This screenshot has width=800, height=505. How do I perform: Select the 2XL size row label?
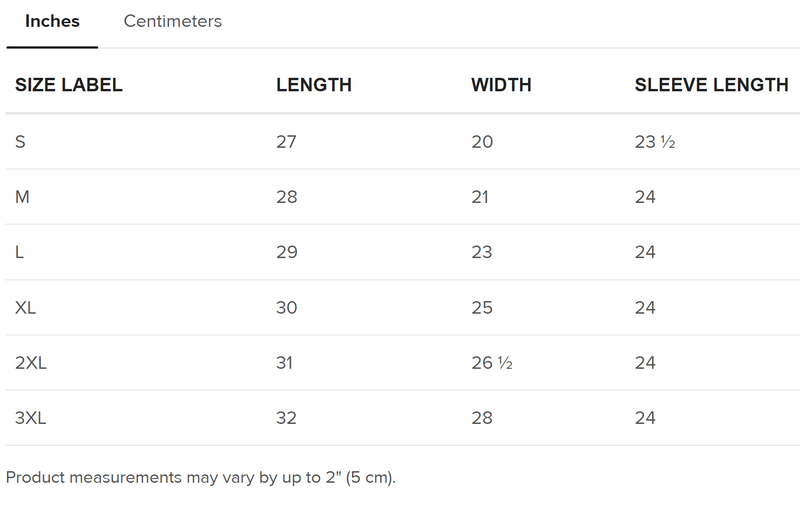[x=32, y=363]
